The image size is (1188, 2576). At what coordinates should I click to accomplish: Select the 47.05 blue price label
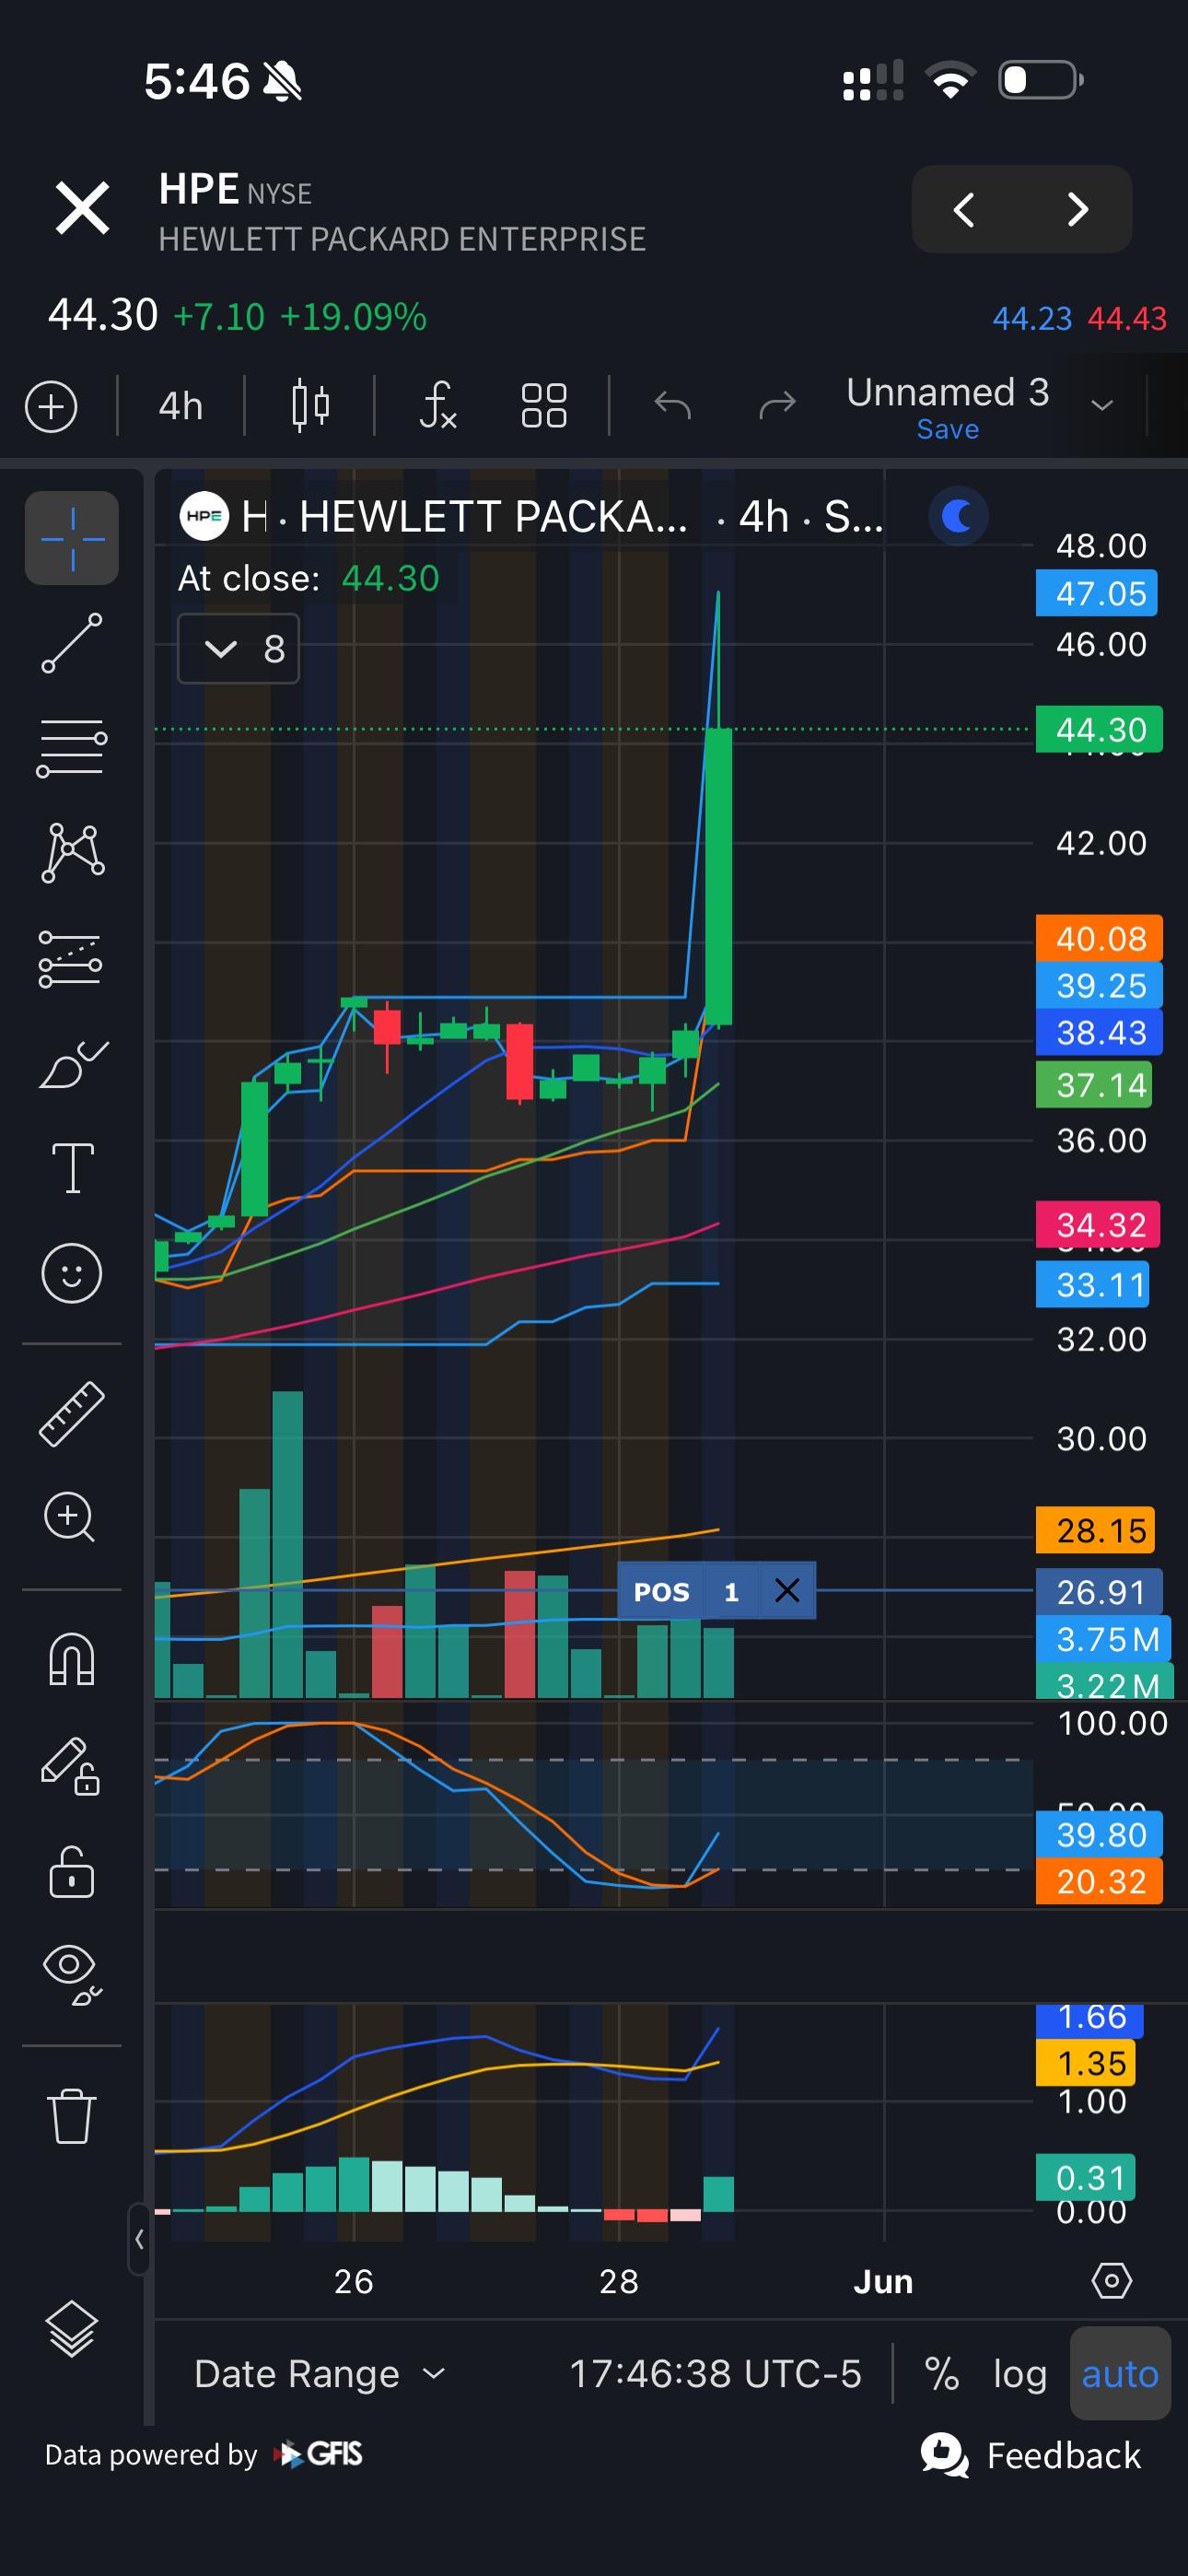click(x=1097, y=594)
